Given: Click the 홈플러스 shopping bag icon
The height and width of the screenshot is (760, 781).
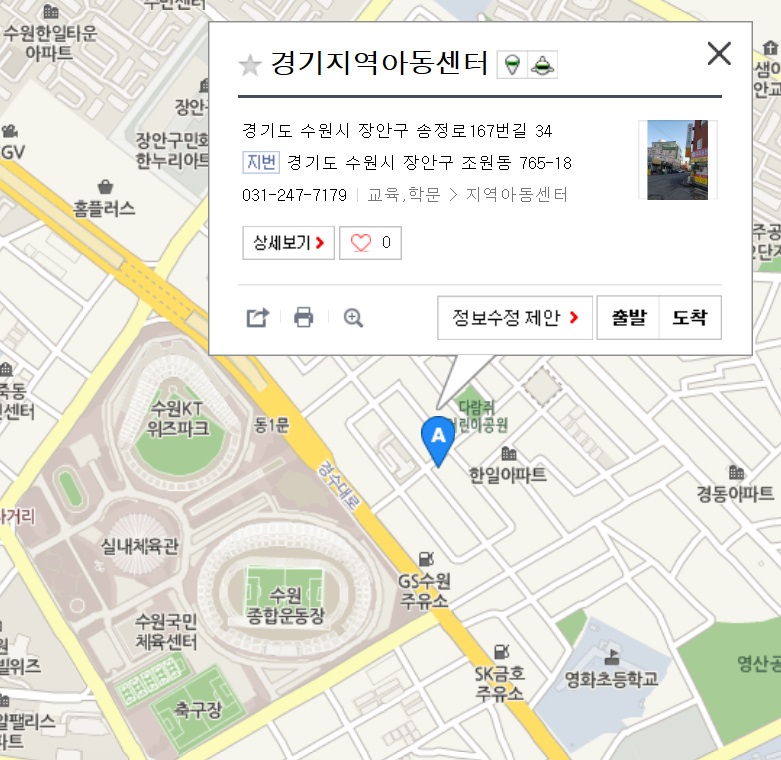Looking at the screenshot, I should point(105,187).
